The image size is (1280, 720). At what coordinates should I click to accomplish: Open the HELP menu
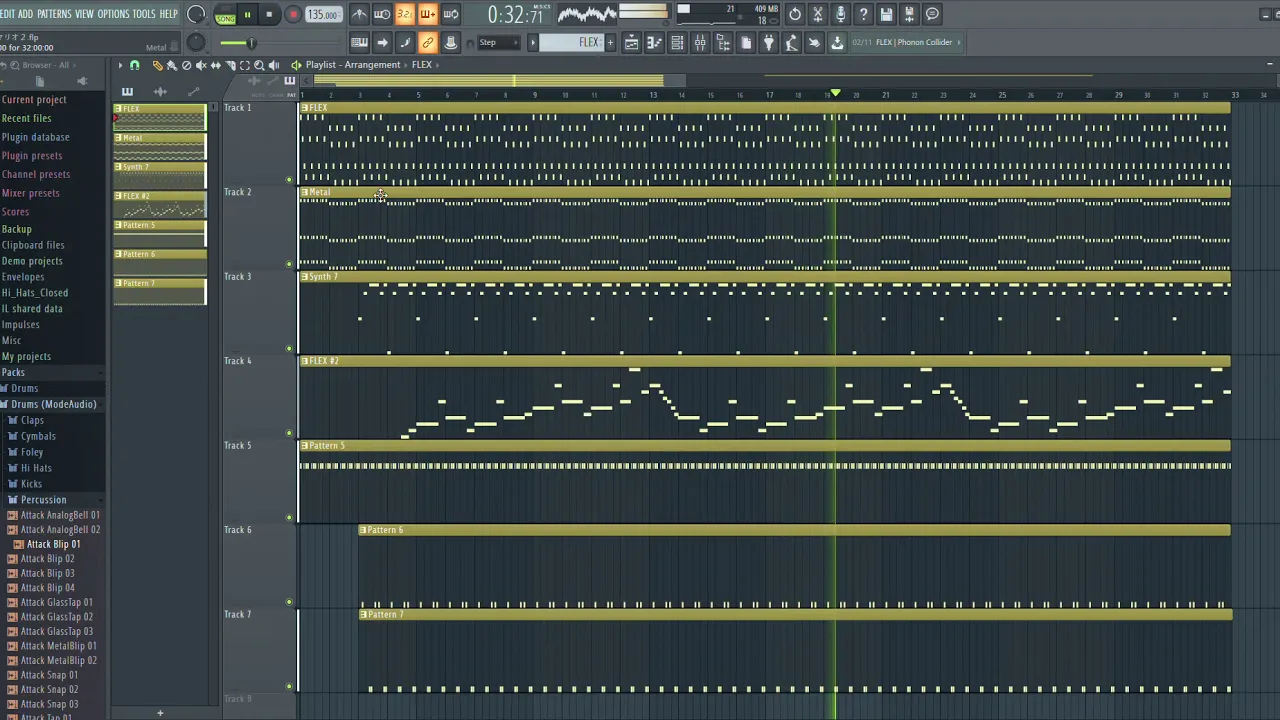point(169,14)
